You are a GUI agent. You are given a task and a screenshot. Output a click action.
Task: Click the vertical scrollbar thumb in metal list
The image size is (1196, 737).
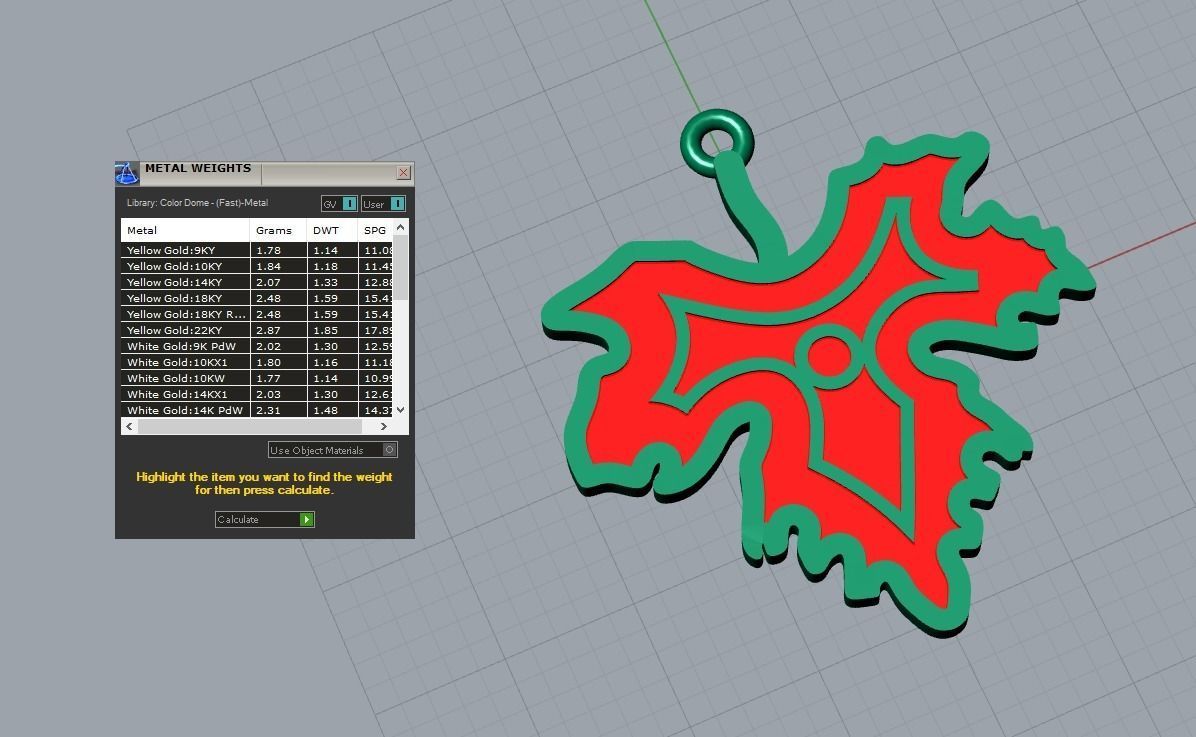[400, 267]
